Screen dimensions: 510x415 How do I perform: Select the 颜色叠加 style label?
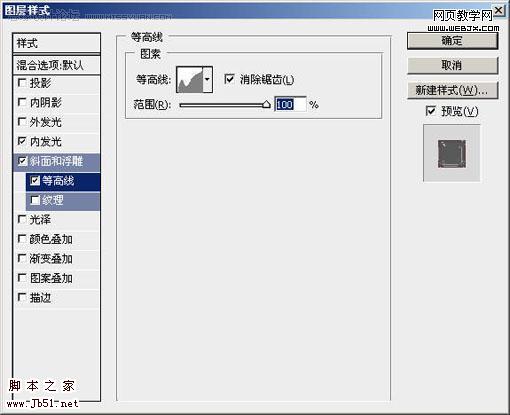[x=51, y=239]
